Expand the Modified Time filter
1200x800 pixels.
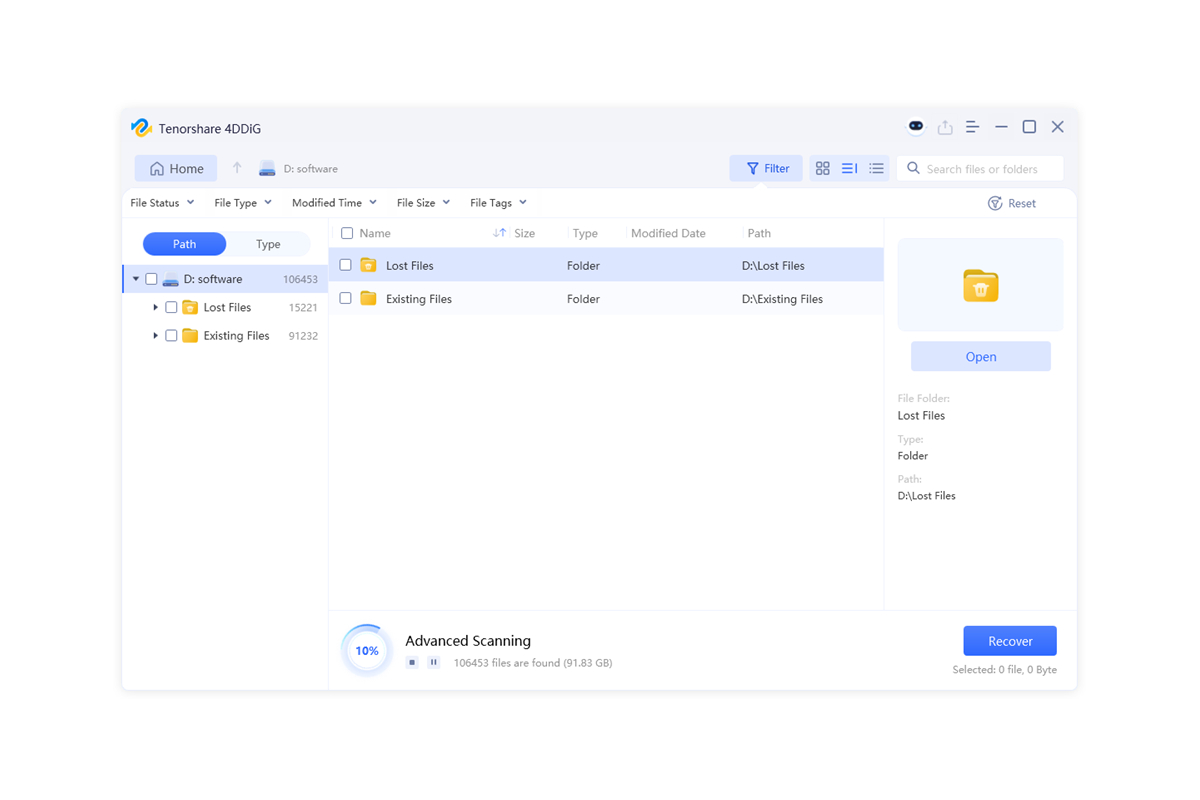(333, 202)
